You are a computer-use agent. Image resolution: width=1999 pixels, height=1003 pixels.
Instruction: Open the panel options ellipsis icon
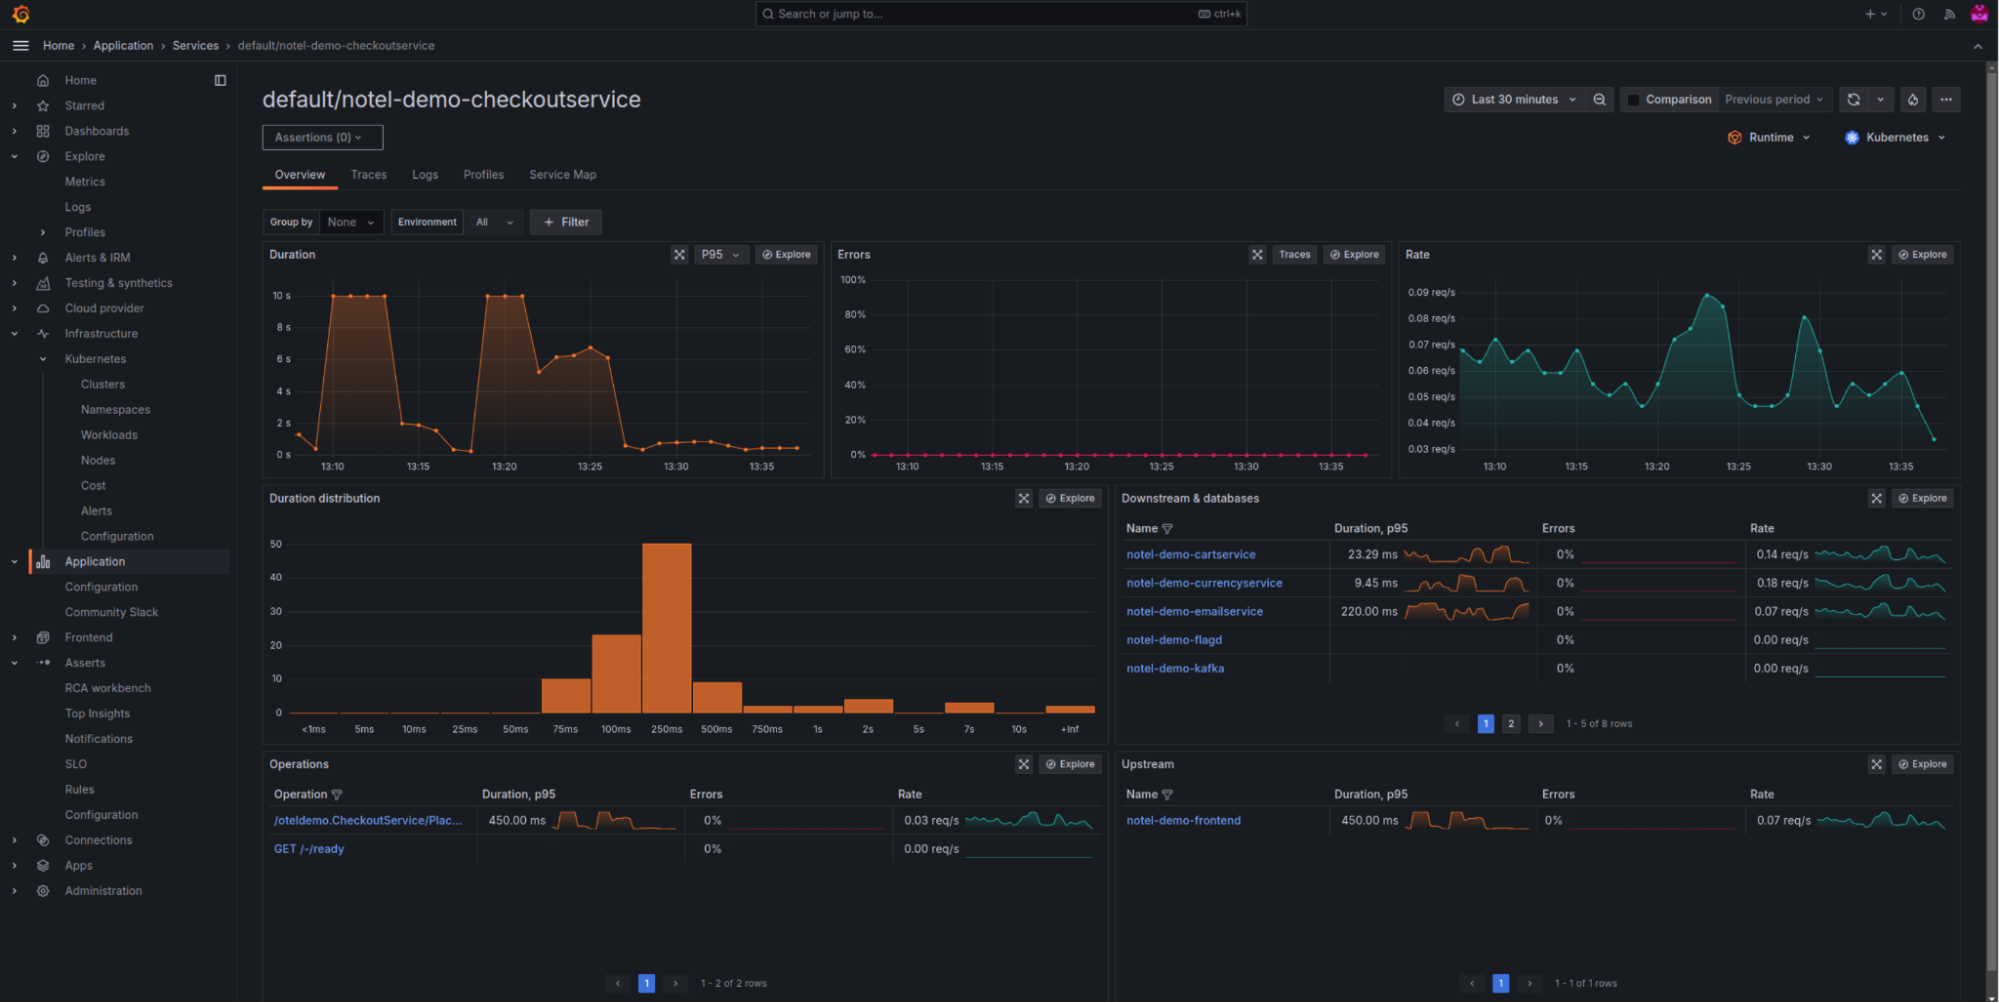point(1946,99)
